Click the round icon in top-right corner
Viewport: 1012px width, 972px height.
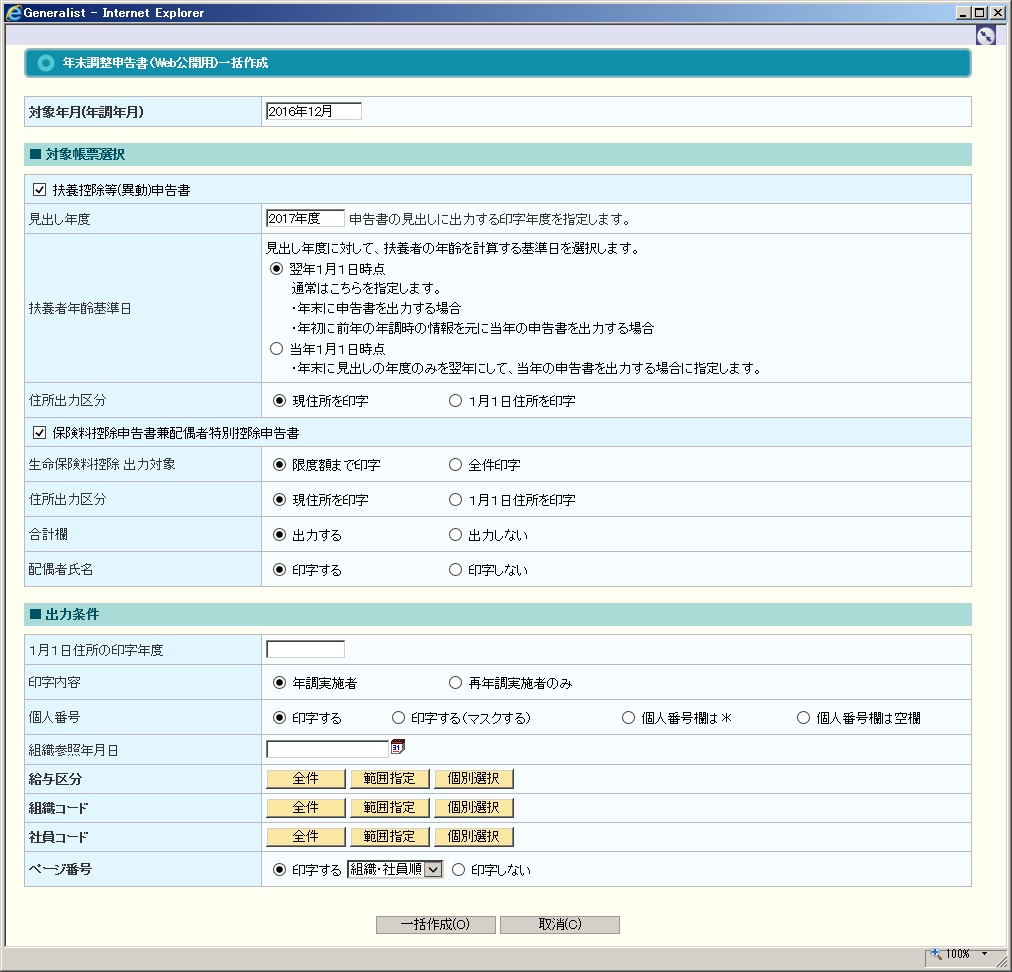click(985, 35)
